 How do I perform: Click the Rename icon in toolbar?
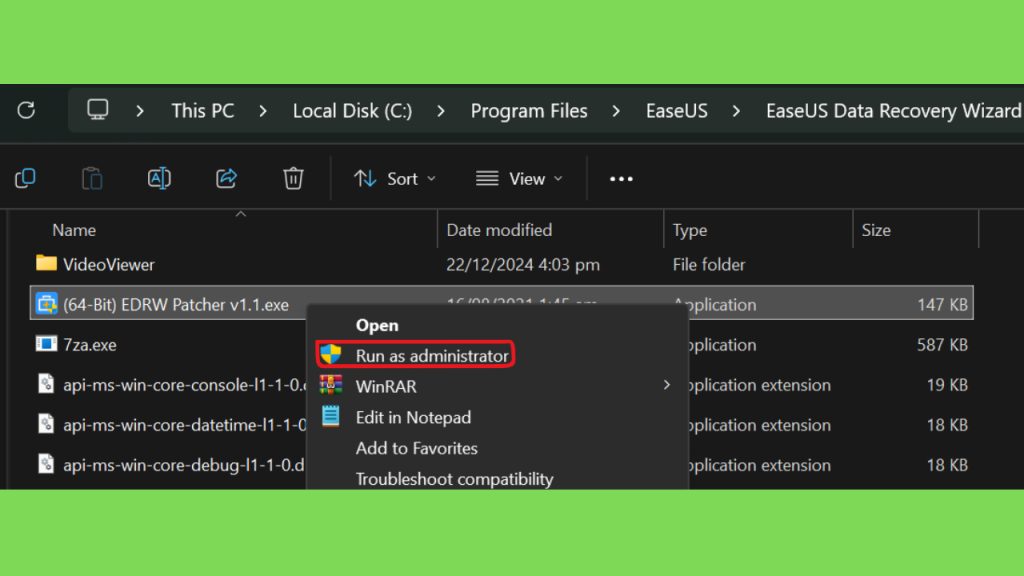tap(159, 178)
